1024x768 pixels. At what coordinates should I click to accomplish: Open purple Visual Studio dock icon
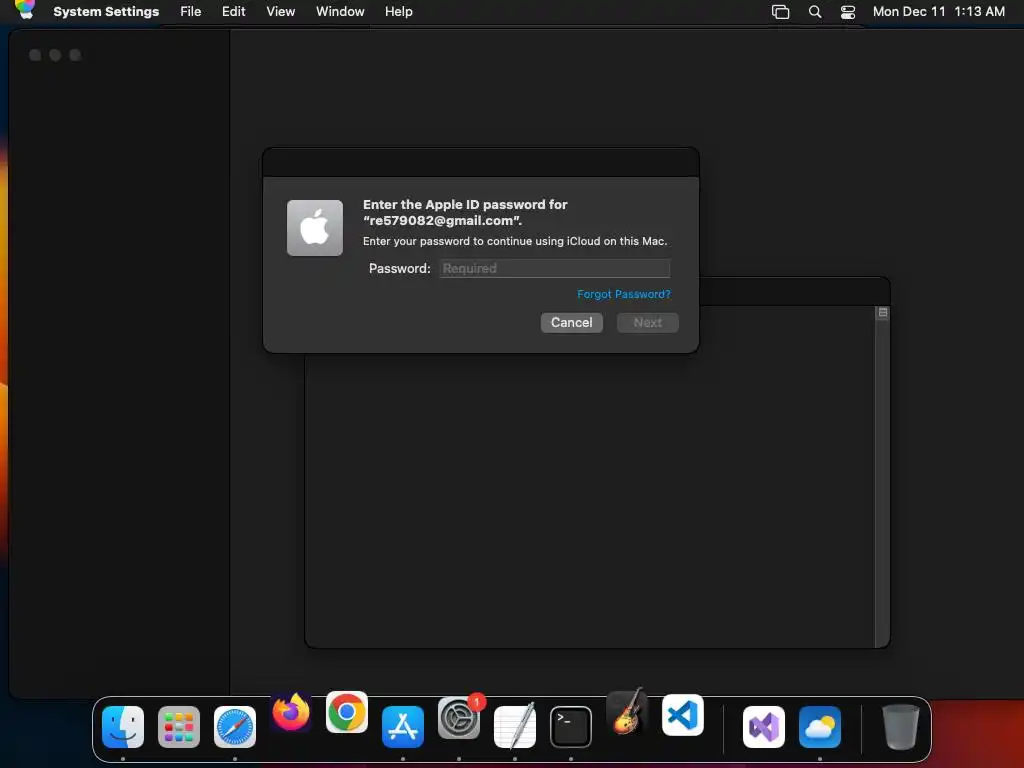[764, 727]
